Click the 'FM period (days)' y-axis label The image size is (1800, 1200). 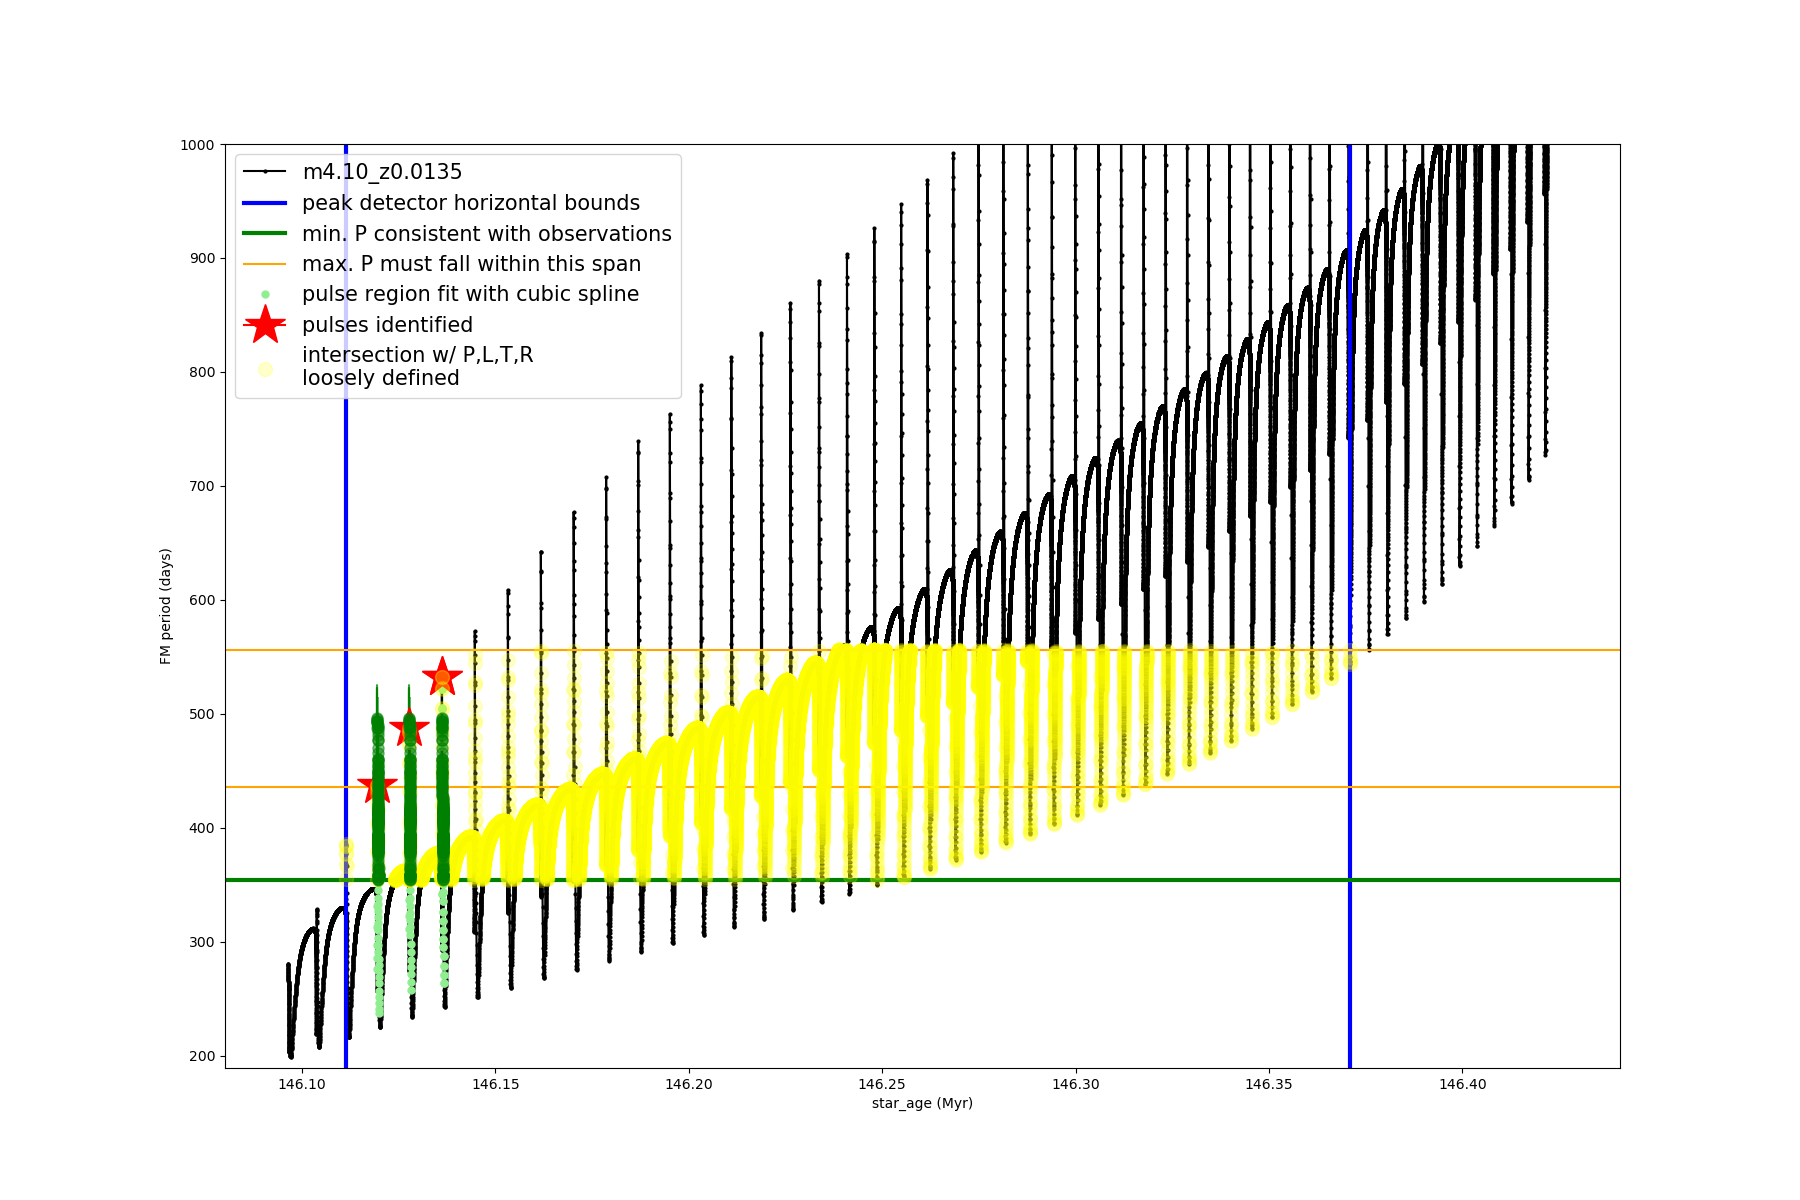tap(166, 606)
